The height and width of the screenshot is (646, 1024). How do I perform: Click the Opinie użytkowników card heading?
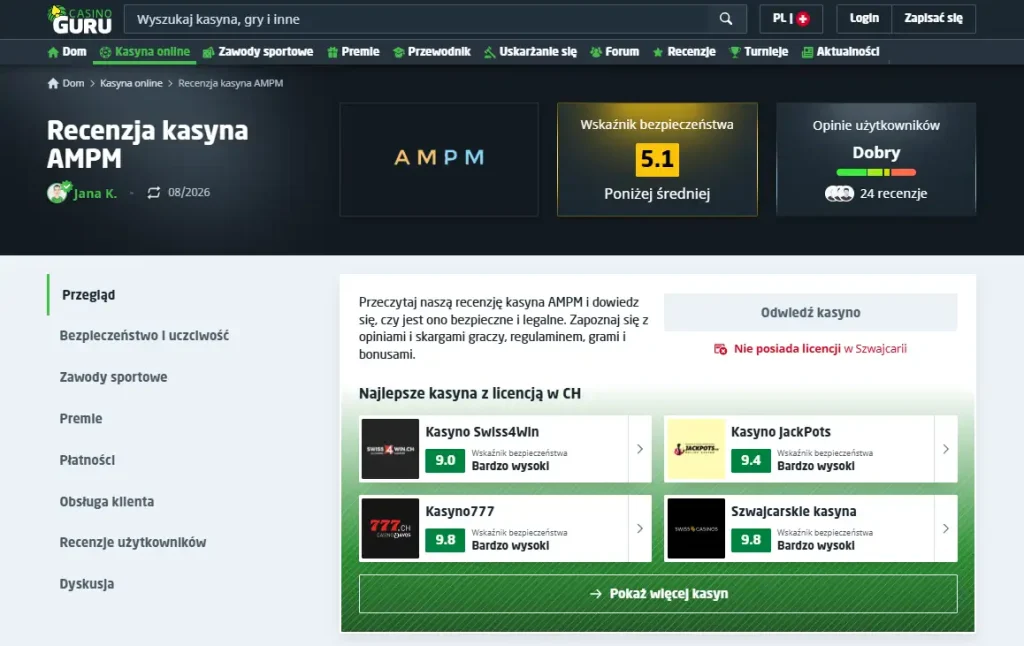point(876,125)
